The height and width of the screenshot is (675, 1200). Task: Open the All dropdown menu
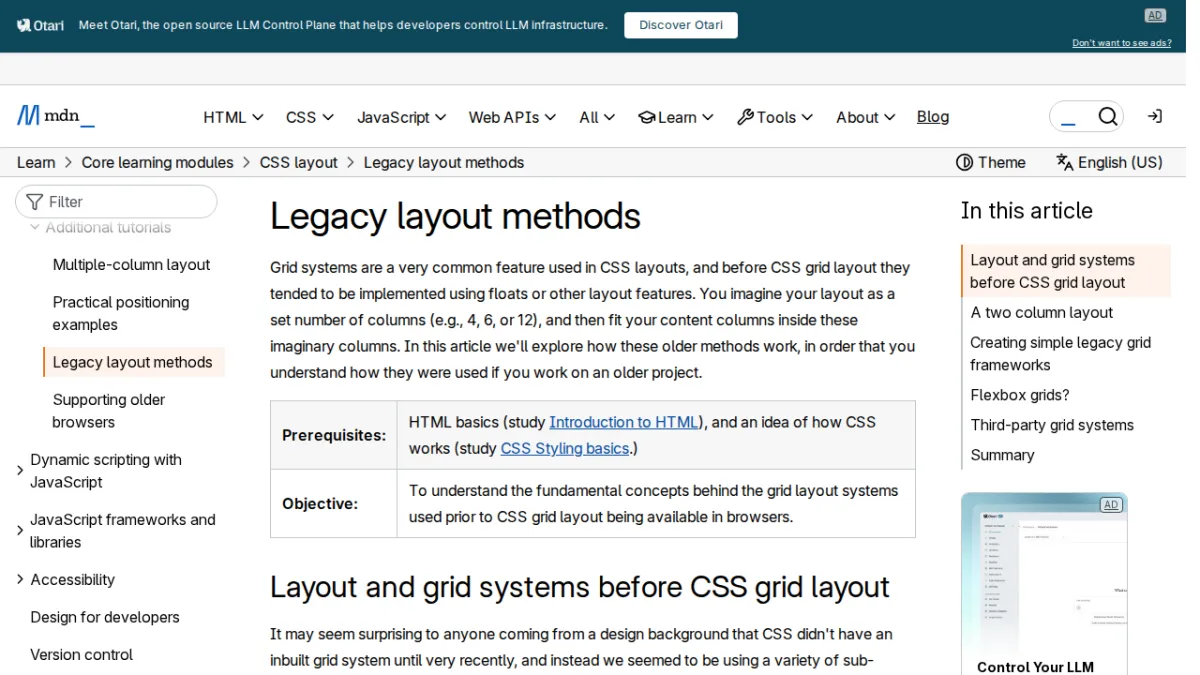click(597, 117)
